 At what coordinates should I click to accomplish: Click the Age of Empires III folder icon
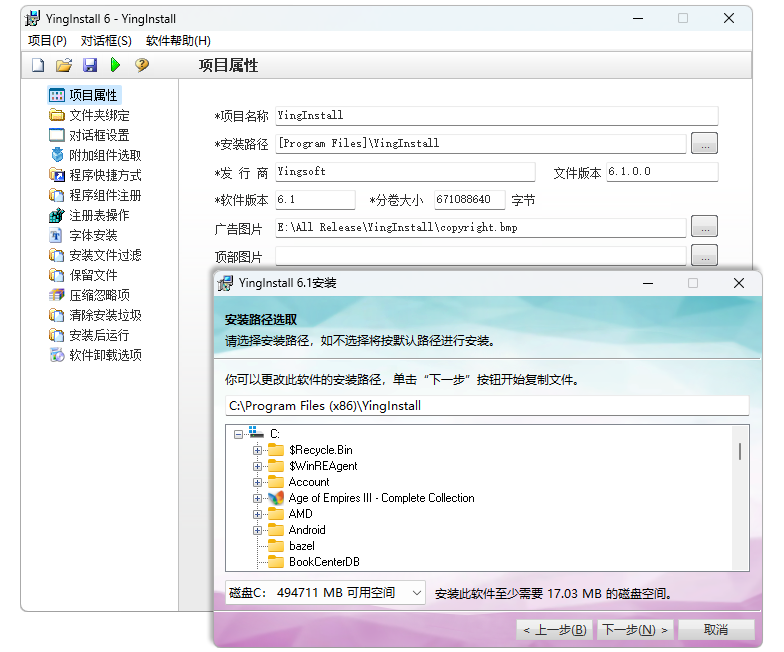point(276,498)
